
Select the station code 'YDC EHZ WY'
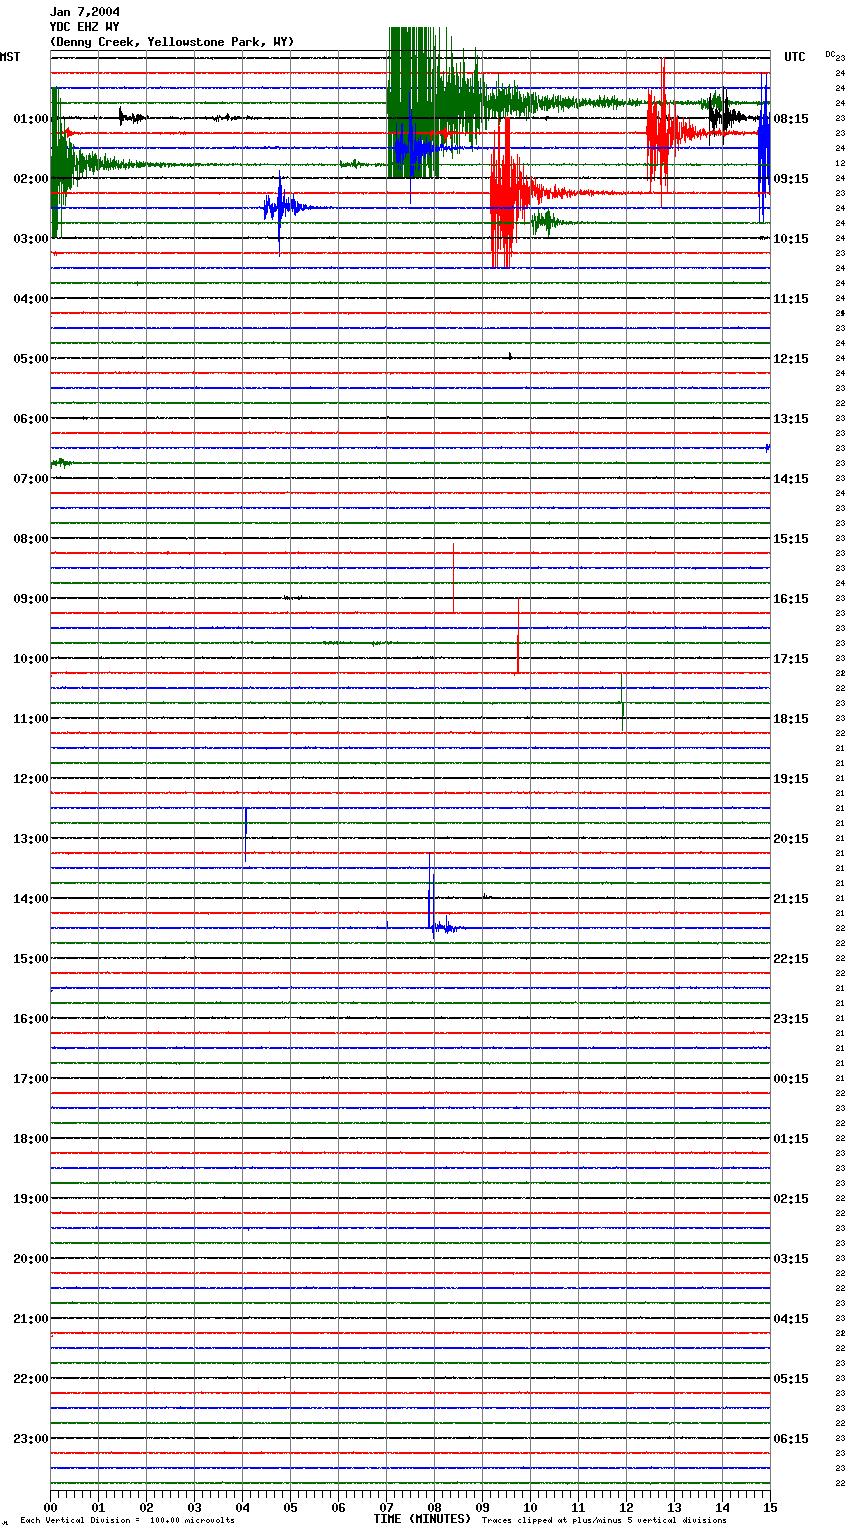85,27
